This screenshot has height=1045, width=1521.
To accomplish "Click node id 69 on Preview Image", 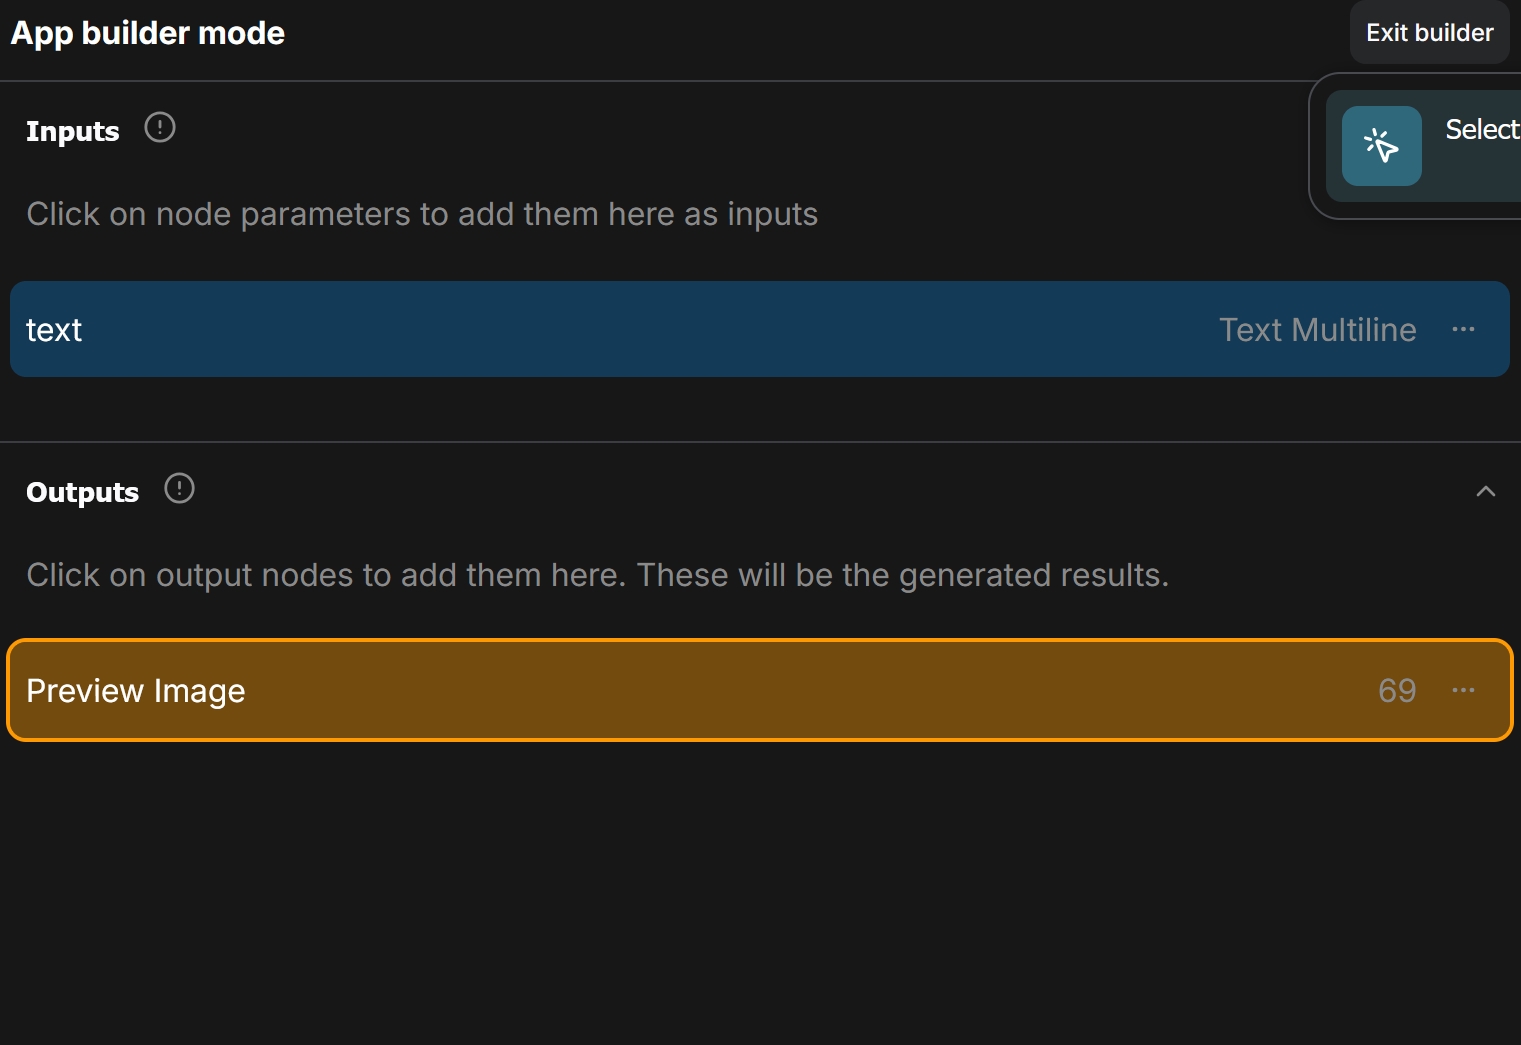I will 1397,691.
